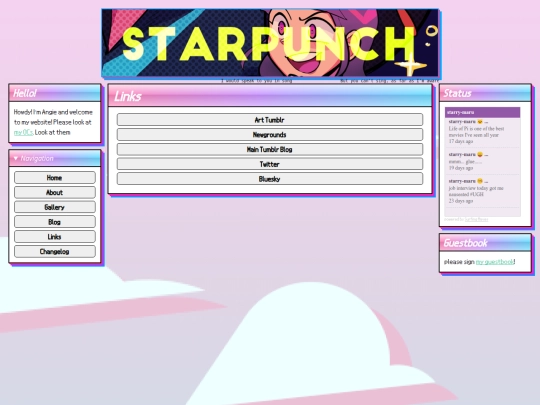Visit the Blog page
Image resolution: width=540 pixels, height=405 pixels.
(x=55, y=222)
